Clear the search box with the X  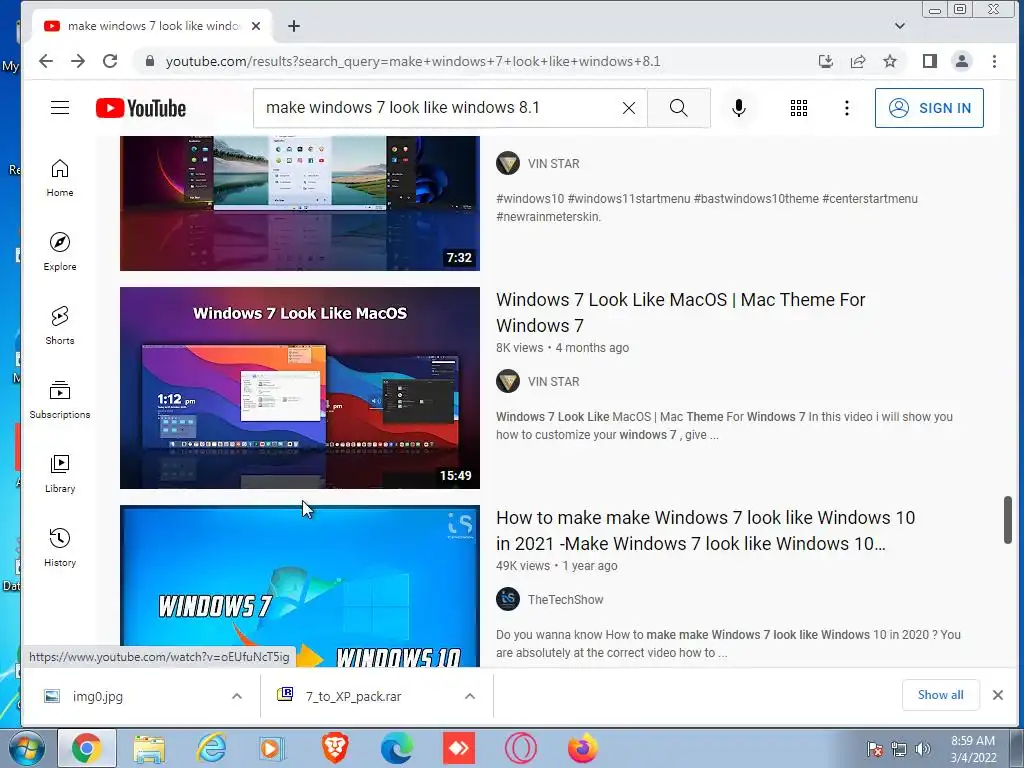(629, 108)
